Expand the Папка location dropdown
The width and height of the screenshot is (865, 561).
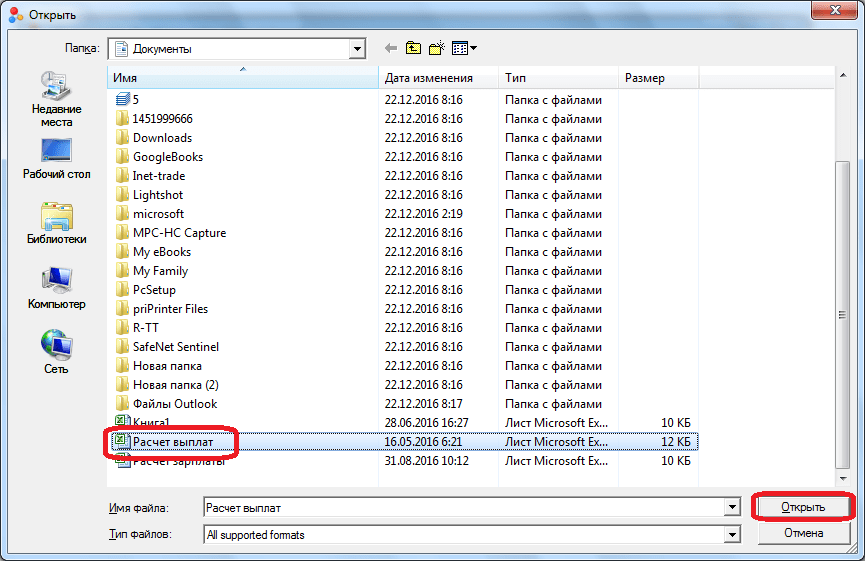(357, 48)
